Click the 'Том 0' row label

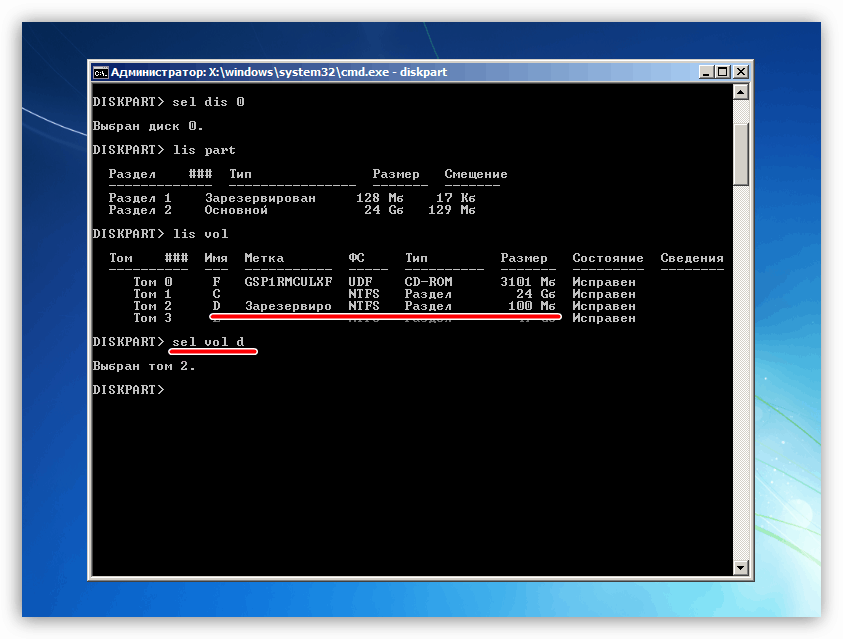(153, 282)
